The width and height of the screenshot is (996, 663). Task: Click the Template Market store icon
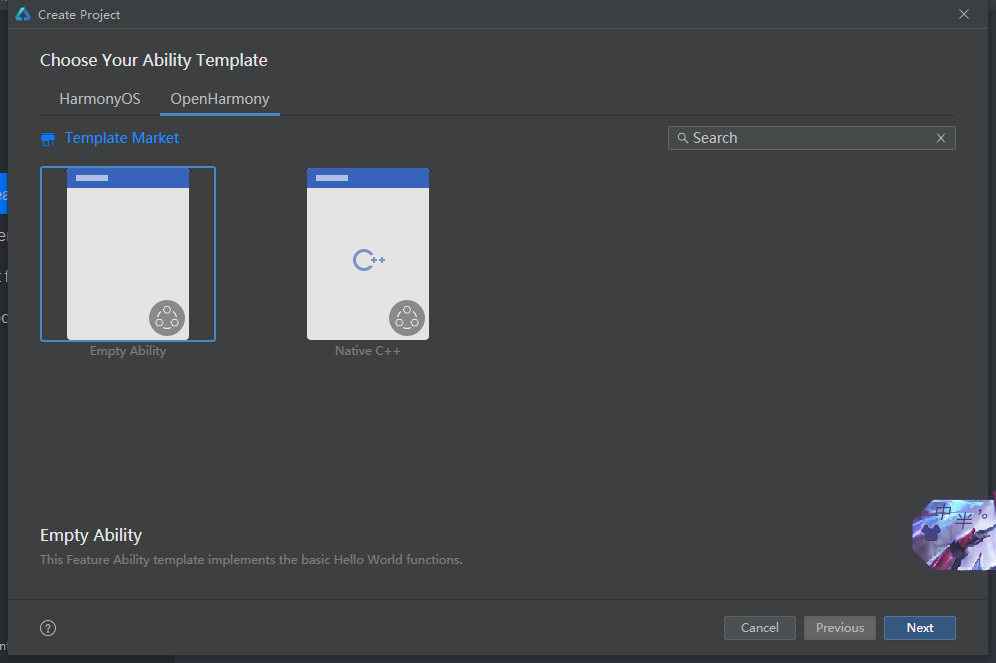click(48, 139)
